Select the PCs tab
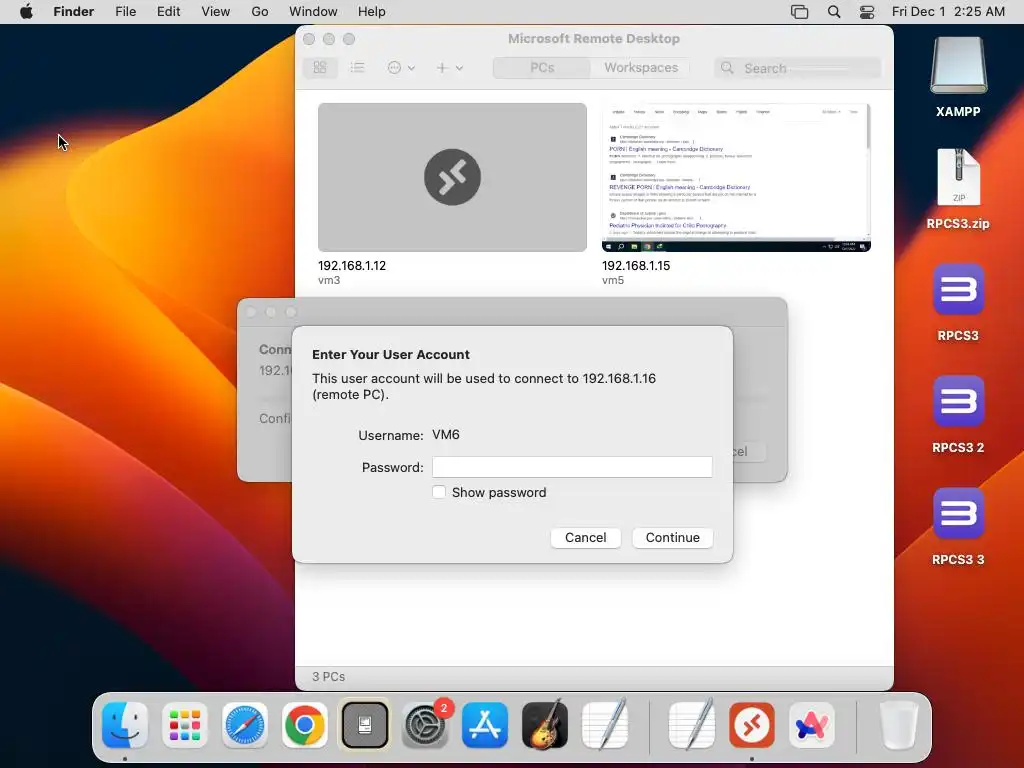Viewport: 1024px width, 768px height. (x=542, y=68)
